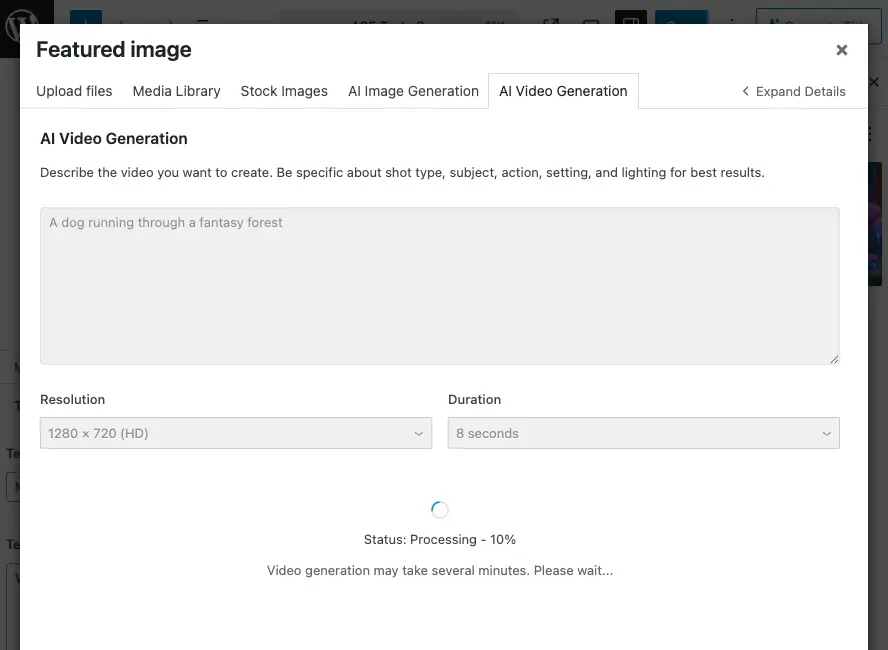Image resolution: width=888 pixels, height=650 pixels.
Task: Select the AI Image Generation tab
Action: (413, 91)
